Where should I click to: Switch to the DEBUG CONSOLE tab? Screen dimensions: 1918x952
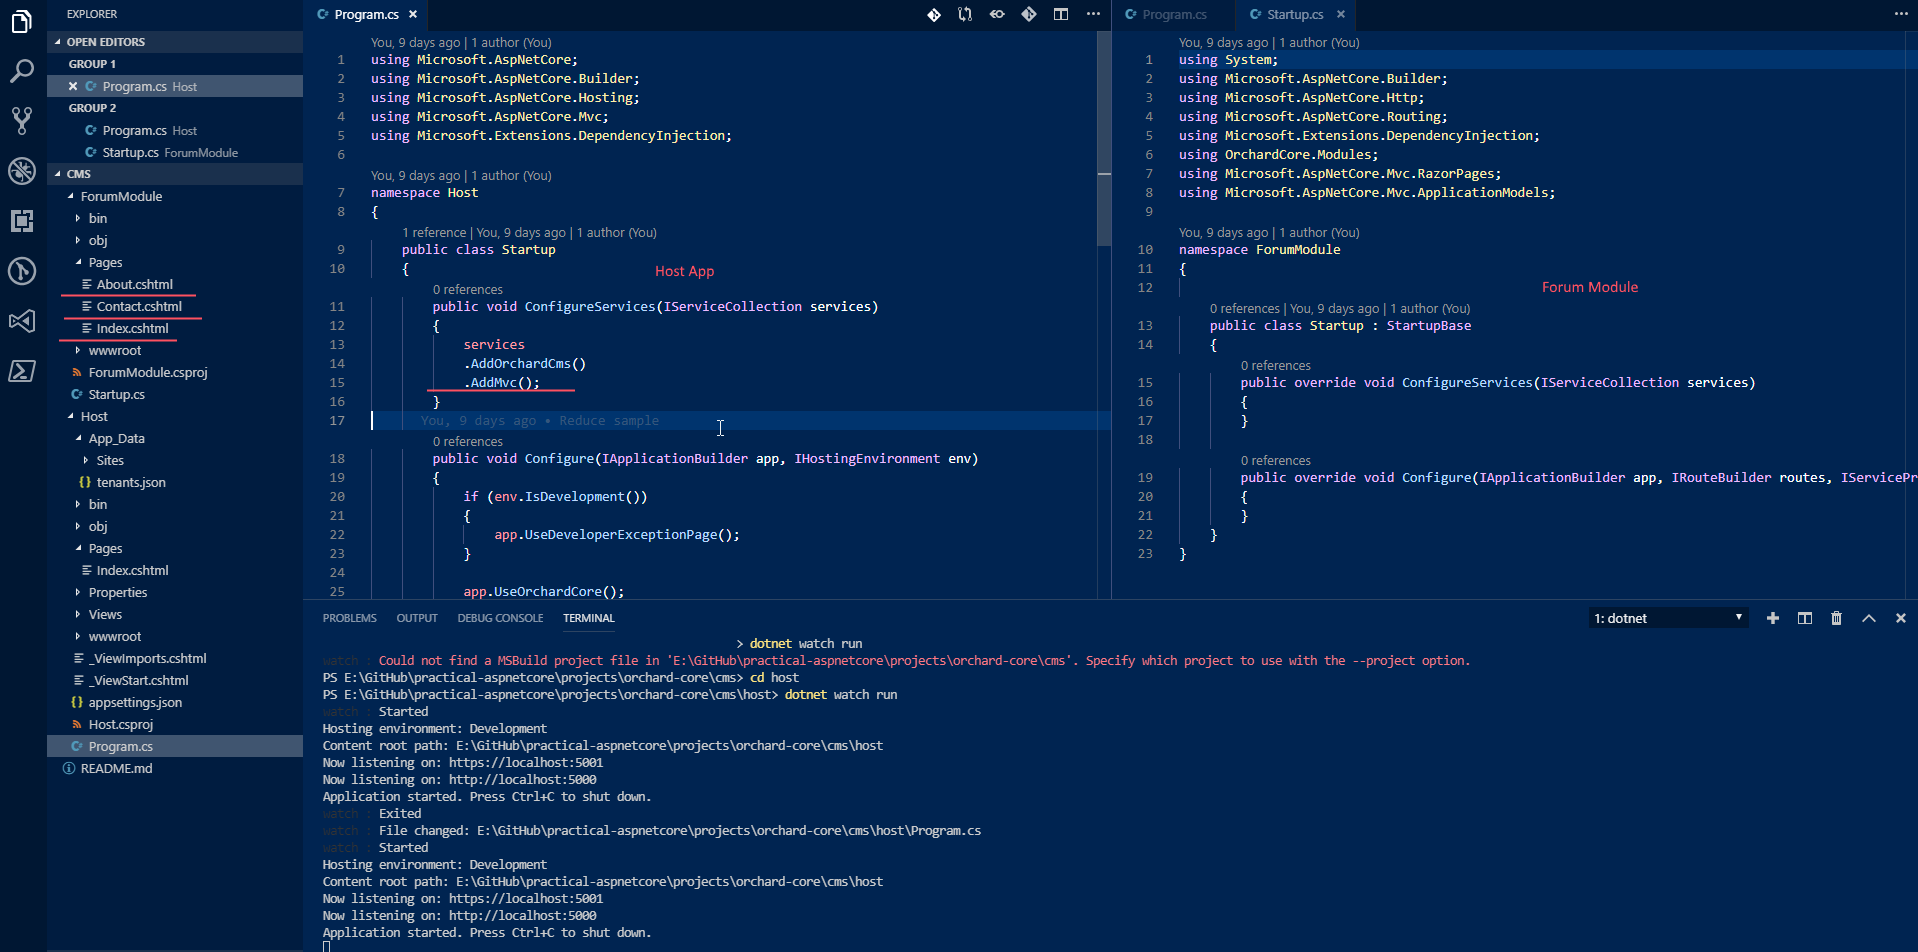tap(500, 618)
